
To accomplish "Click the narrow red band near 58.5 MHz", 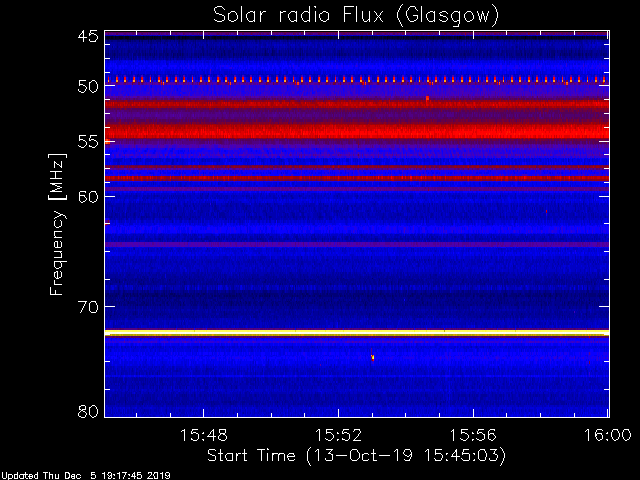I will 357,178.
